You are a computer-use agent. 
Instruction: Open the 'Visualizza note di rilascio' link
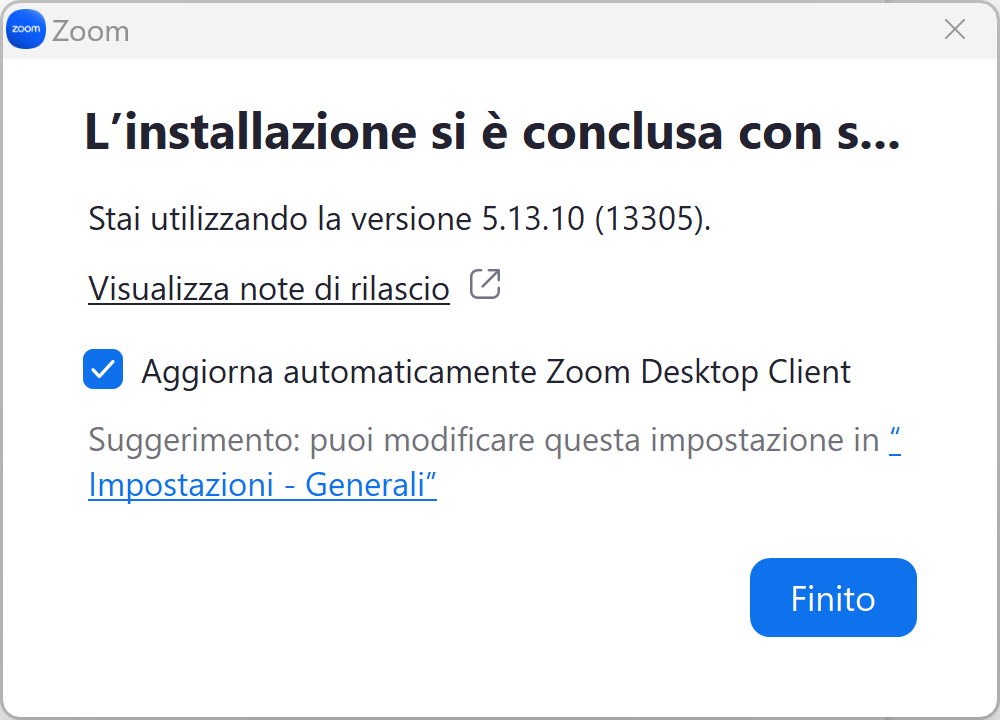click(x=268, y=289)
